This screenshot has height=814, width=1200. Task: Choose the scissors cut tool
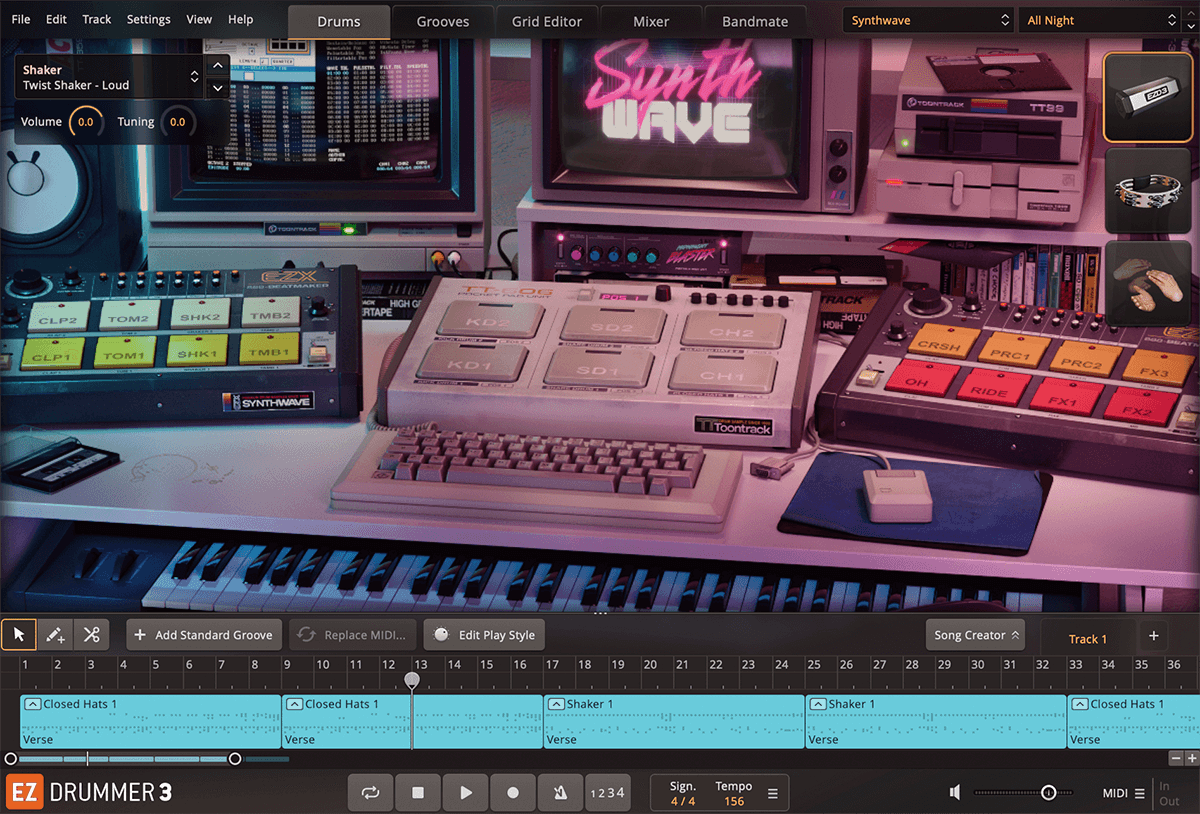(x=90, y=634)
